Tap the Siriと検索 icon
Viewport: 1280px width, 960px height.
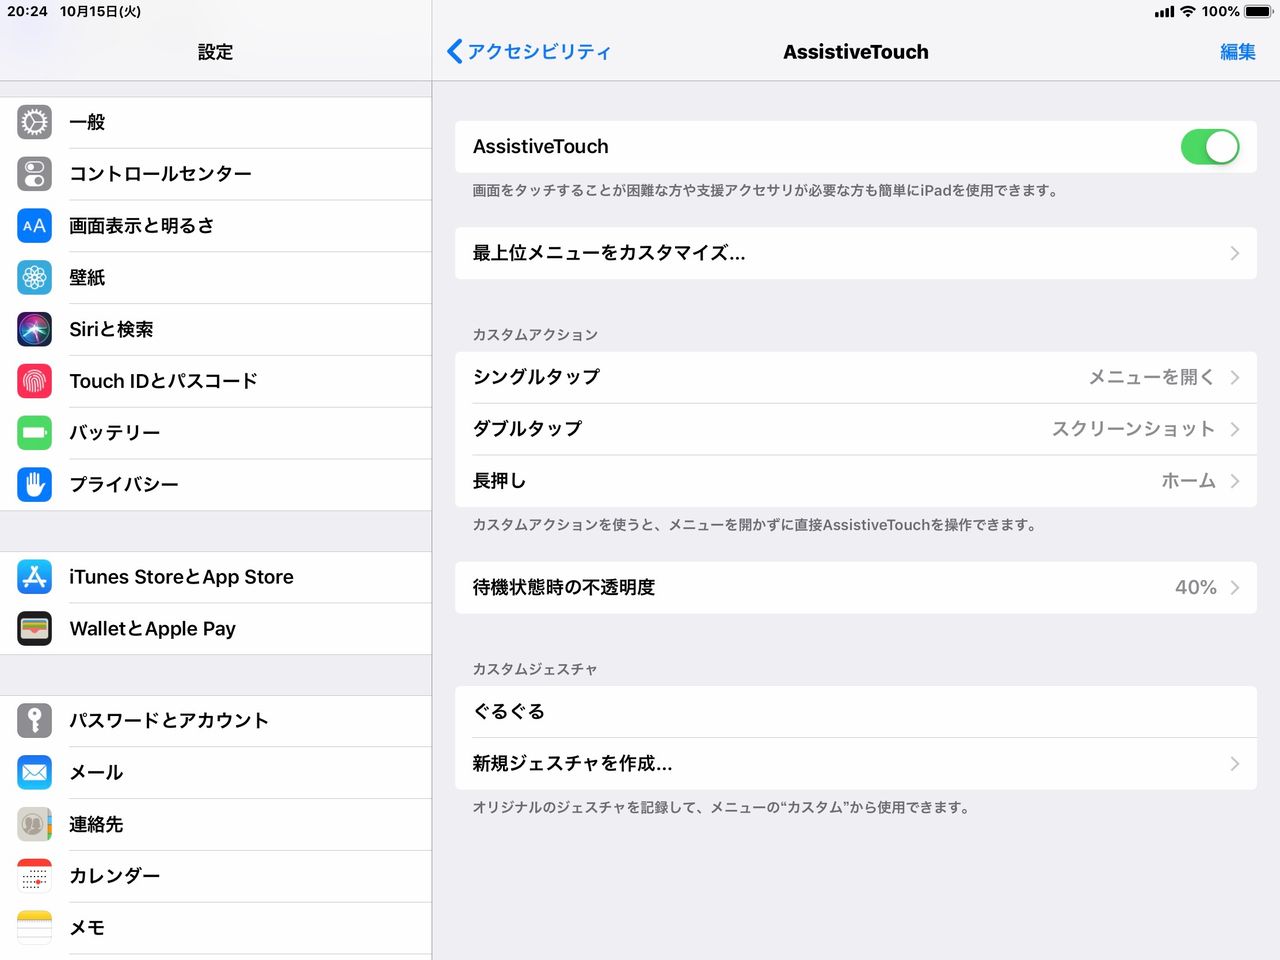[34, 329]
